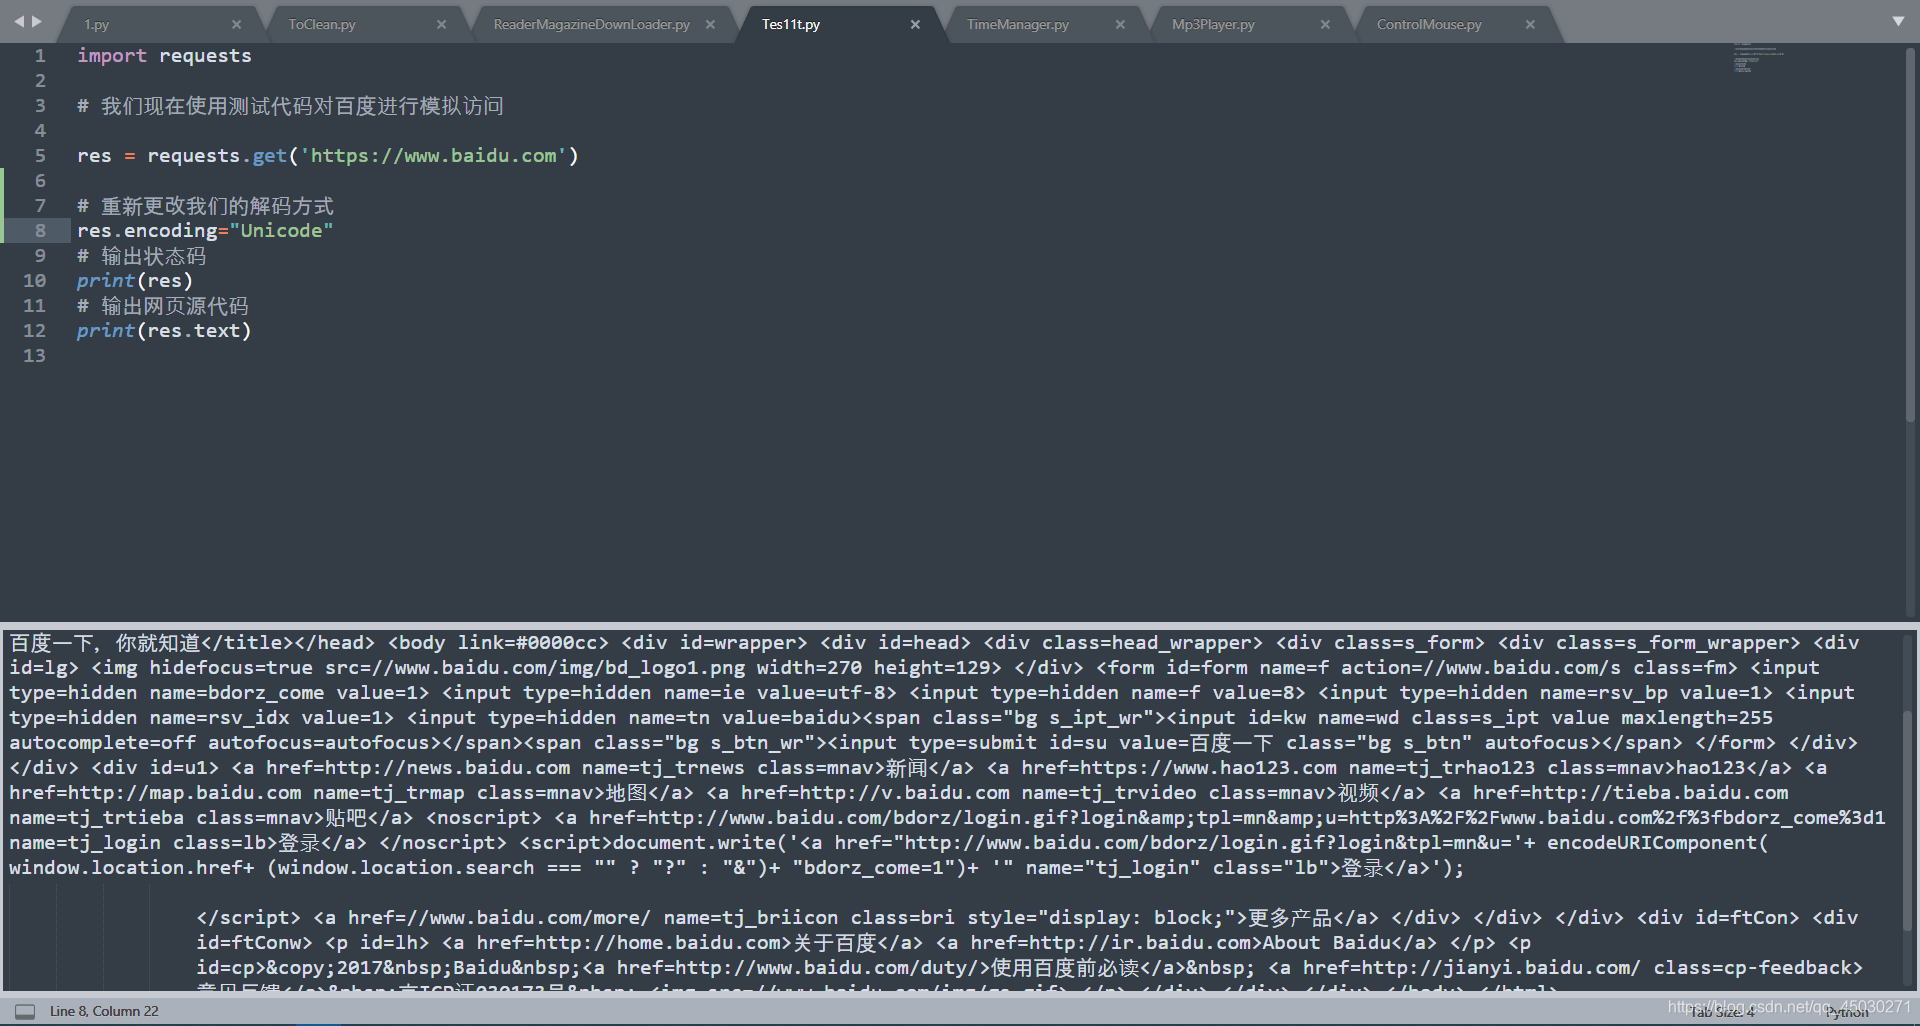This screenshot has width=1920, height=1026.
Task: Place cursor on 'import requests' line
Action: click(164, 56)
